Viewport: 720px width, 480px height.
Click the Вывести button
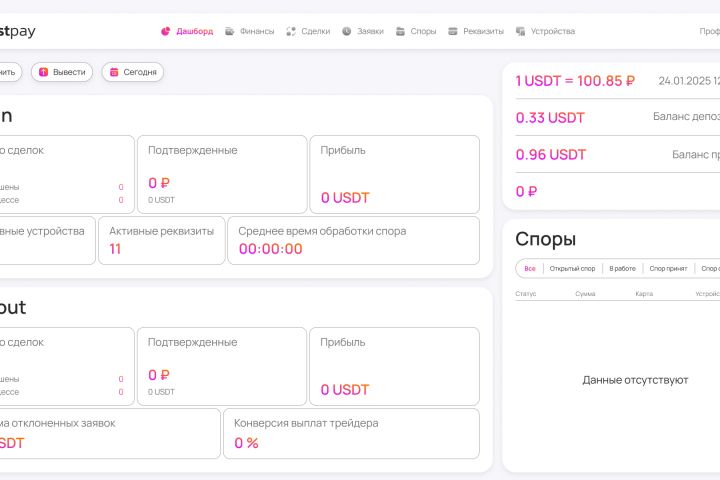click(62, 72)
